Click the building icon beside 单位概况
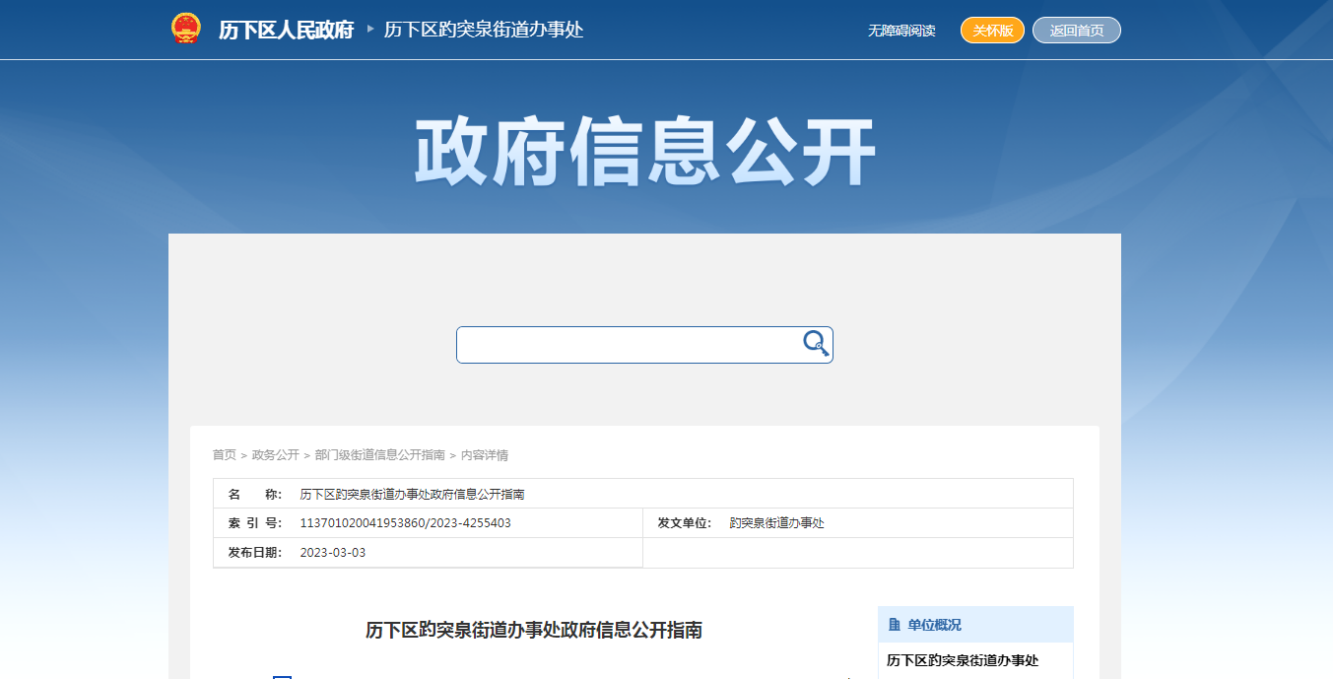Screen dimensions: 1333x679 [895, 625]
